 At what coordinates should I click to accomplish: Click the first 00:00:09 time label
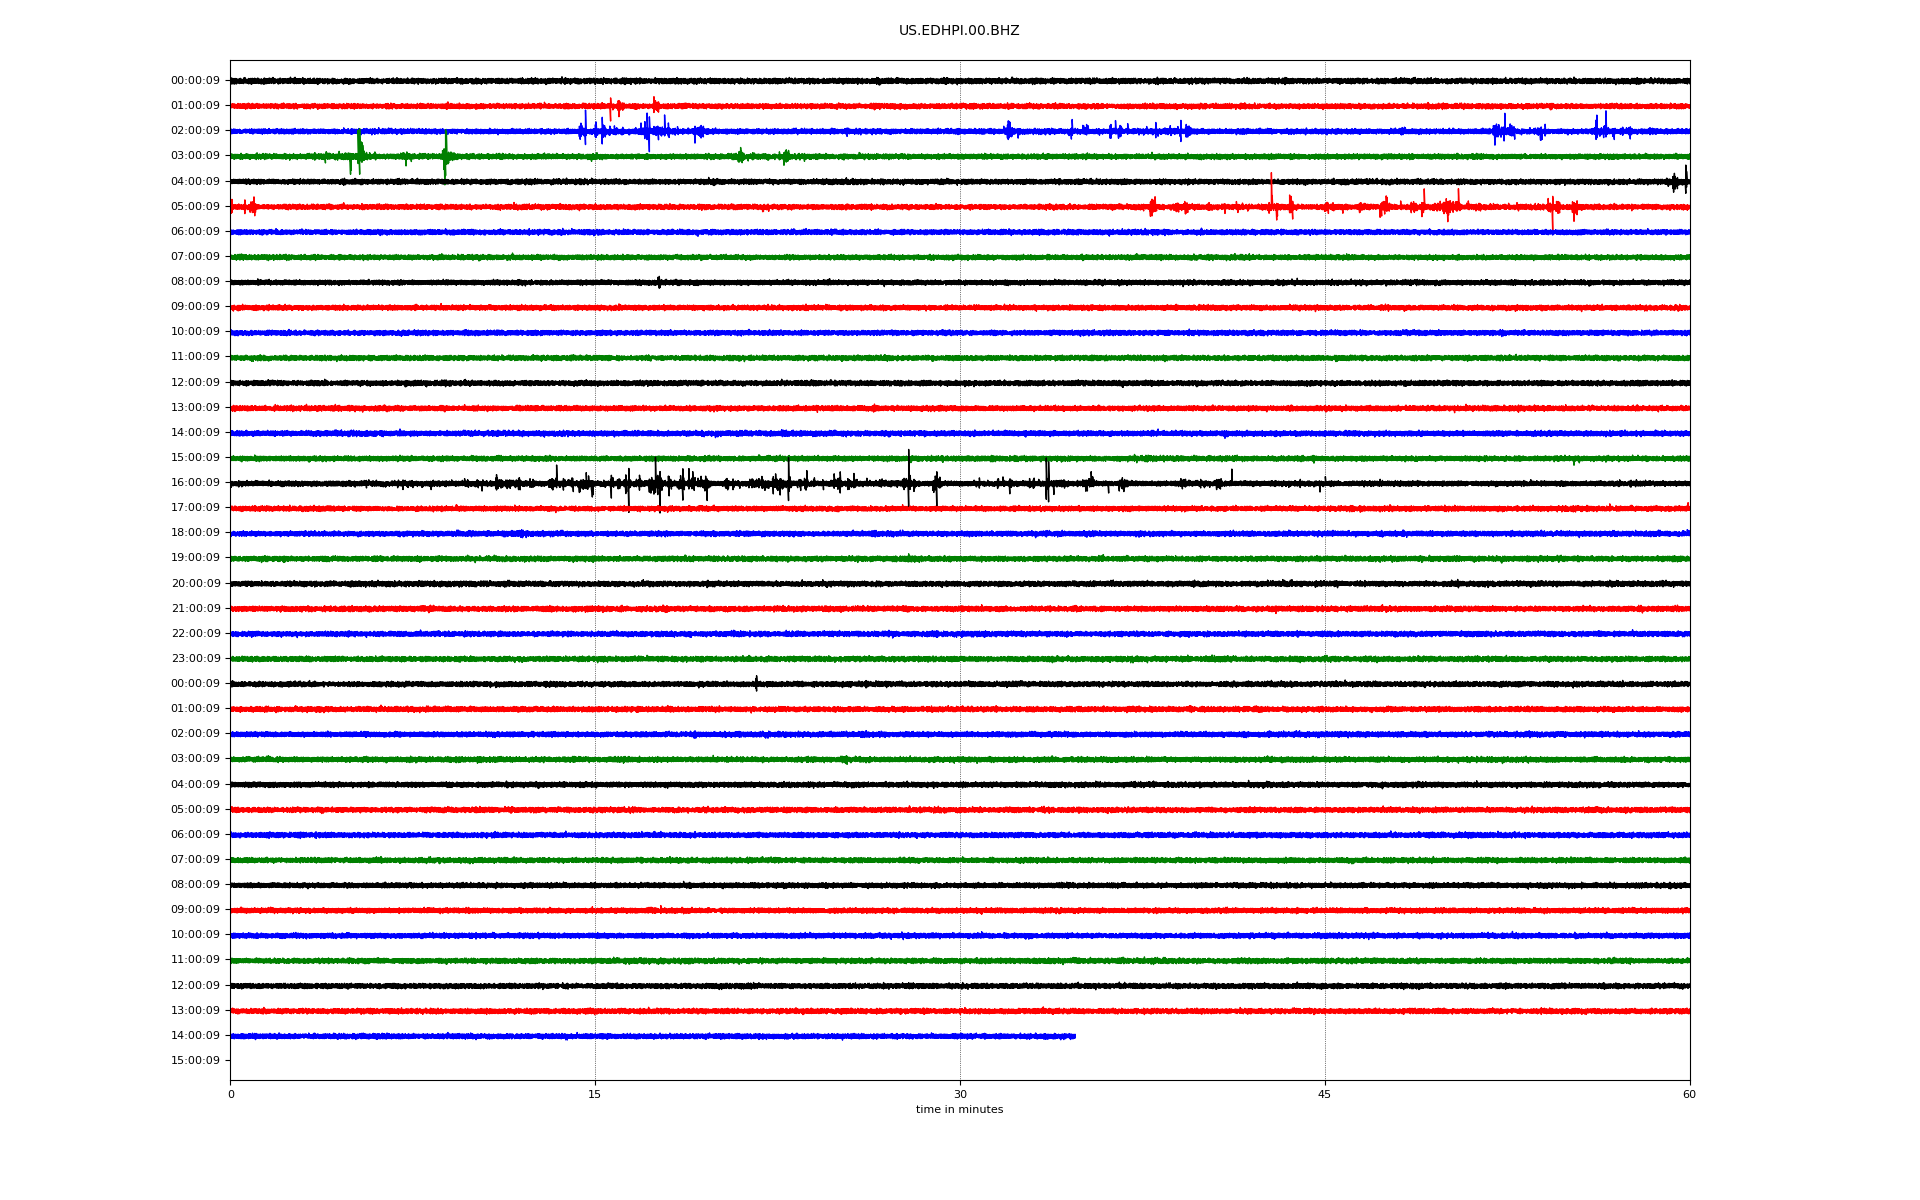[195, 81]
